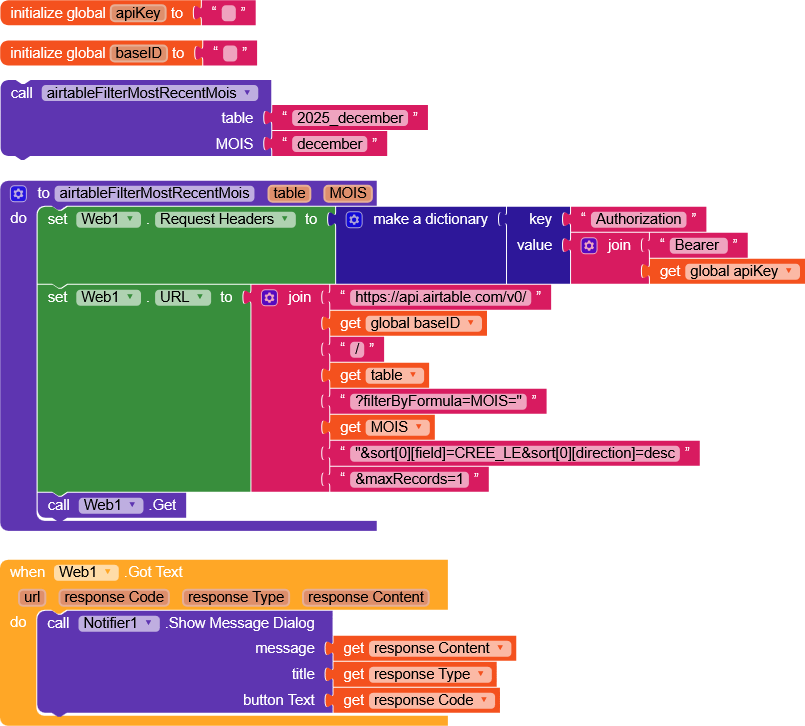Viewport: 805px width, 726px height.
Task: Edit the &sort[0][field]=CREE_LE text string
Action: pyautogui.click(x=515, y=453)
